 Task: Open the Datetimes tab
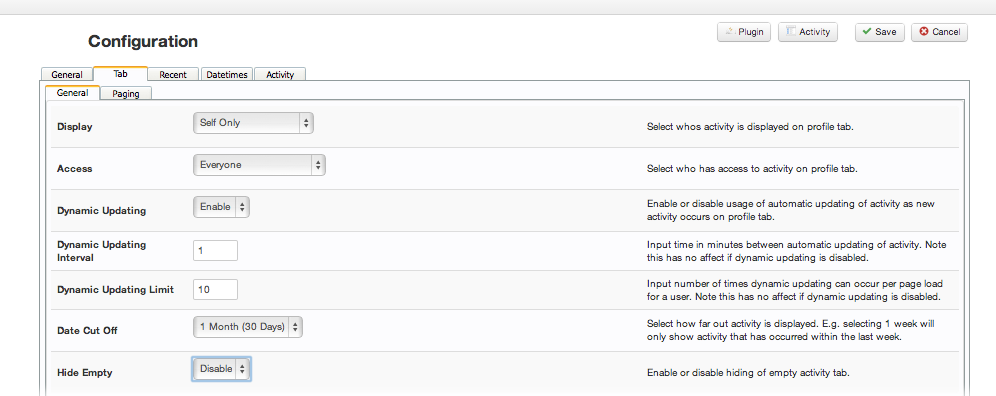(x=227, y=74)
